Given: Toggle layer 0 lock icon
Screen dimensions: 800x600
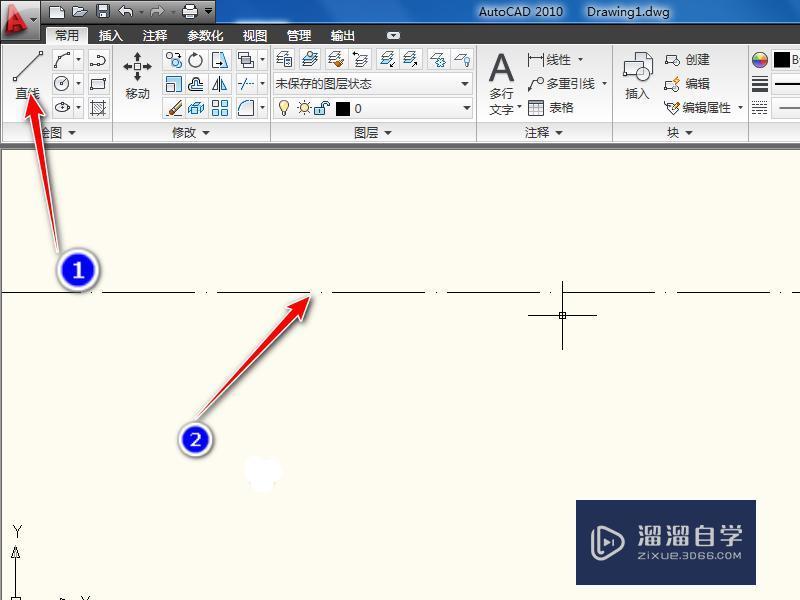Looking at the screenshot, I should point(322,108).
